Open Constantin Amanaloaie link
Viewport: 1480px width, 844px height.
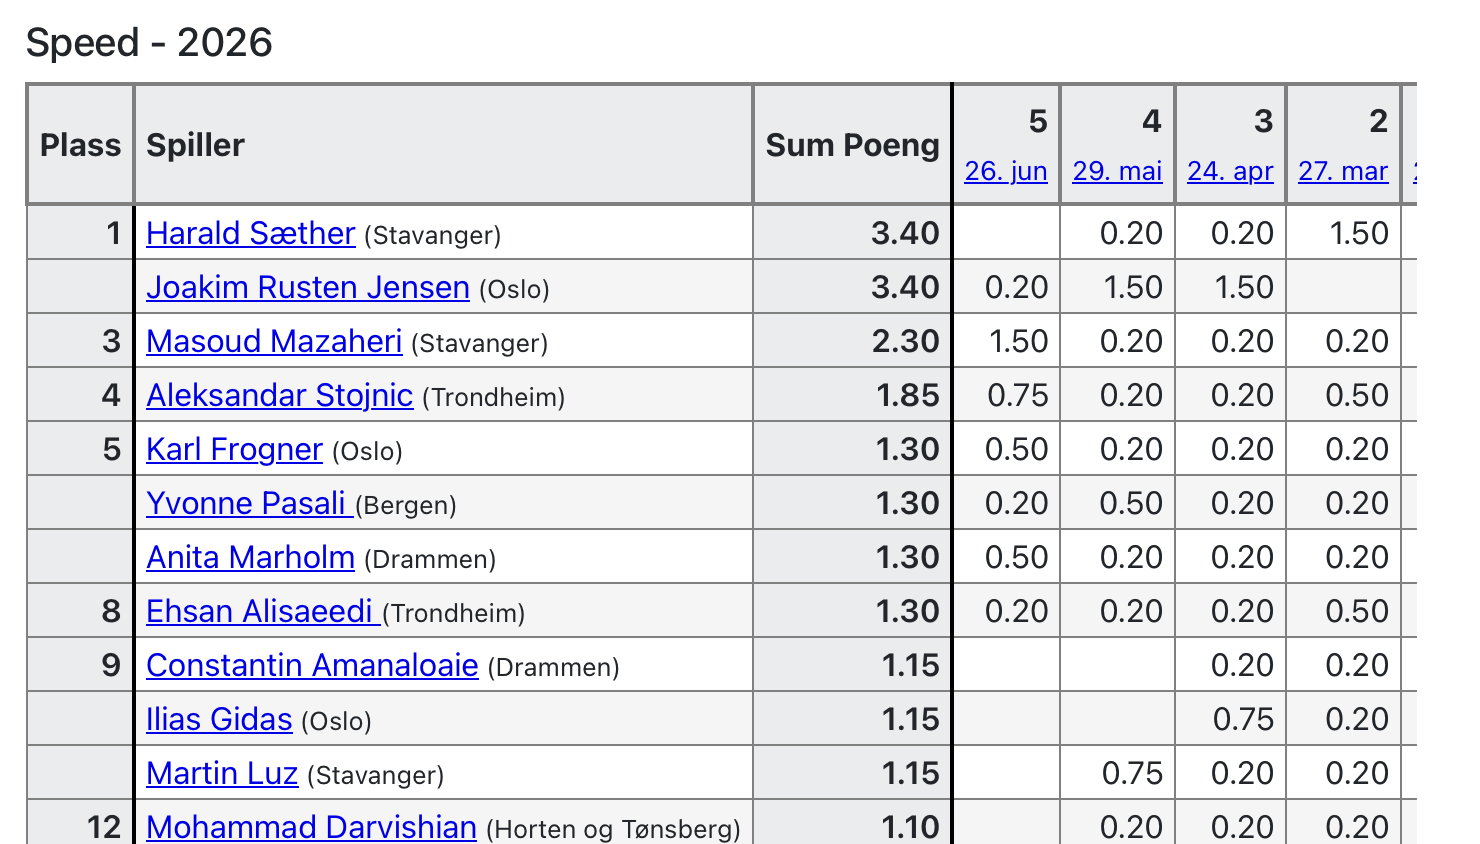pyautogui.click(x=312, y=665)
